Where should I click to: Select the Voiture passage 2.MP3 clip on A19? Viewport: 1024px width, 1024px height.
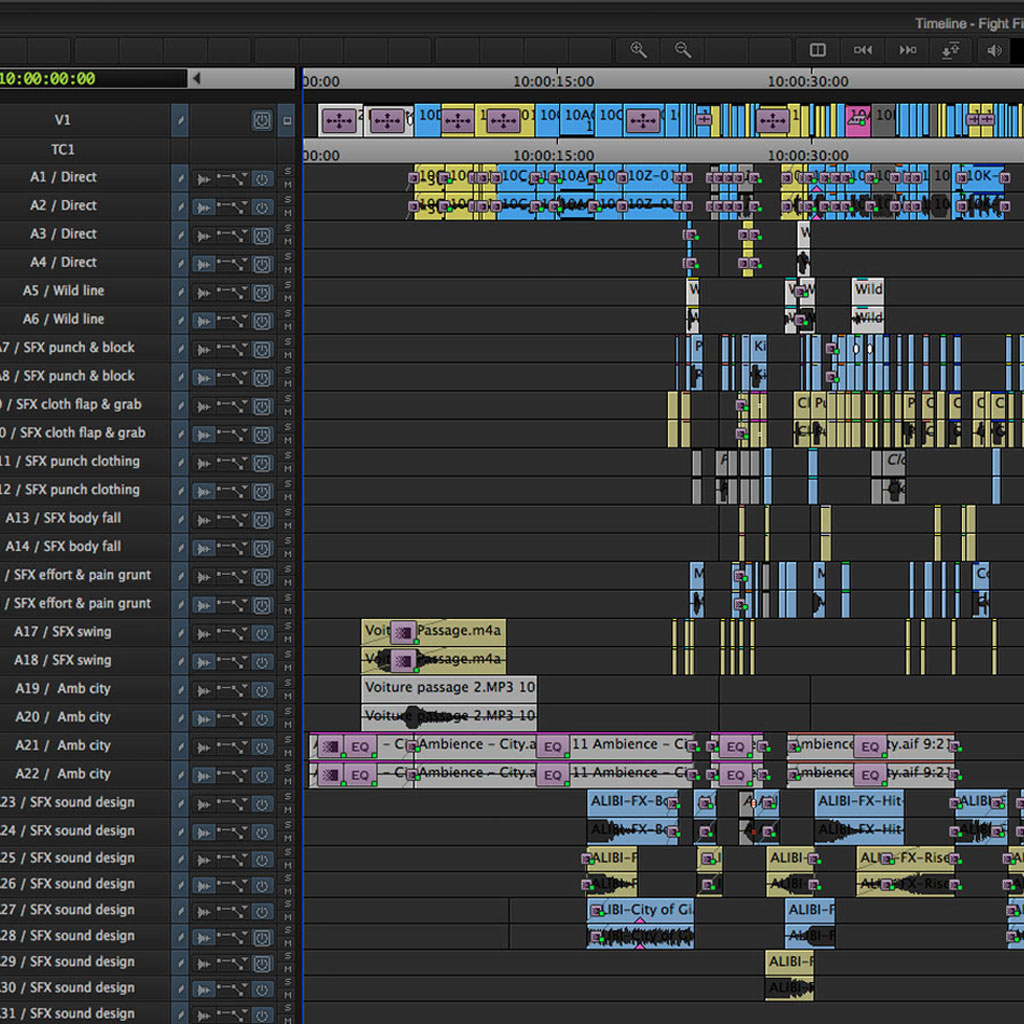pyautogui.click(x=449, y=688)
